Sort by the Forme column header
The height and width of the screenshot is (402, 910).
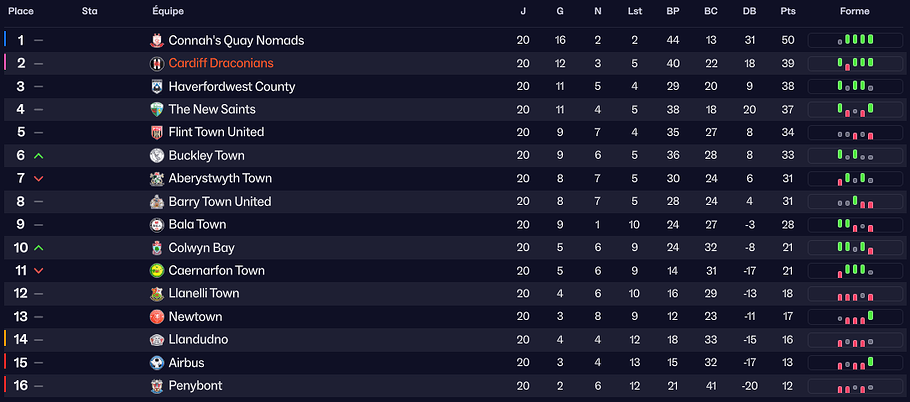click(854, 12)
